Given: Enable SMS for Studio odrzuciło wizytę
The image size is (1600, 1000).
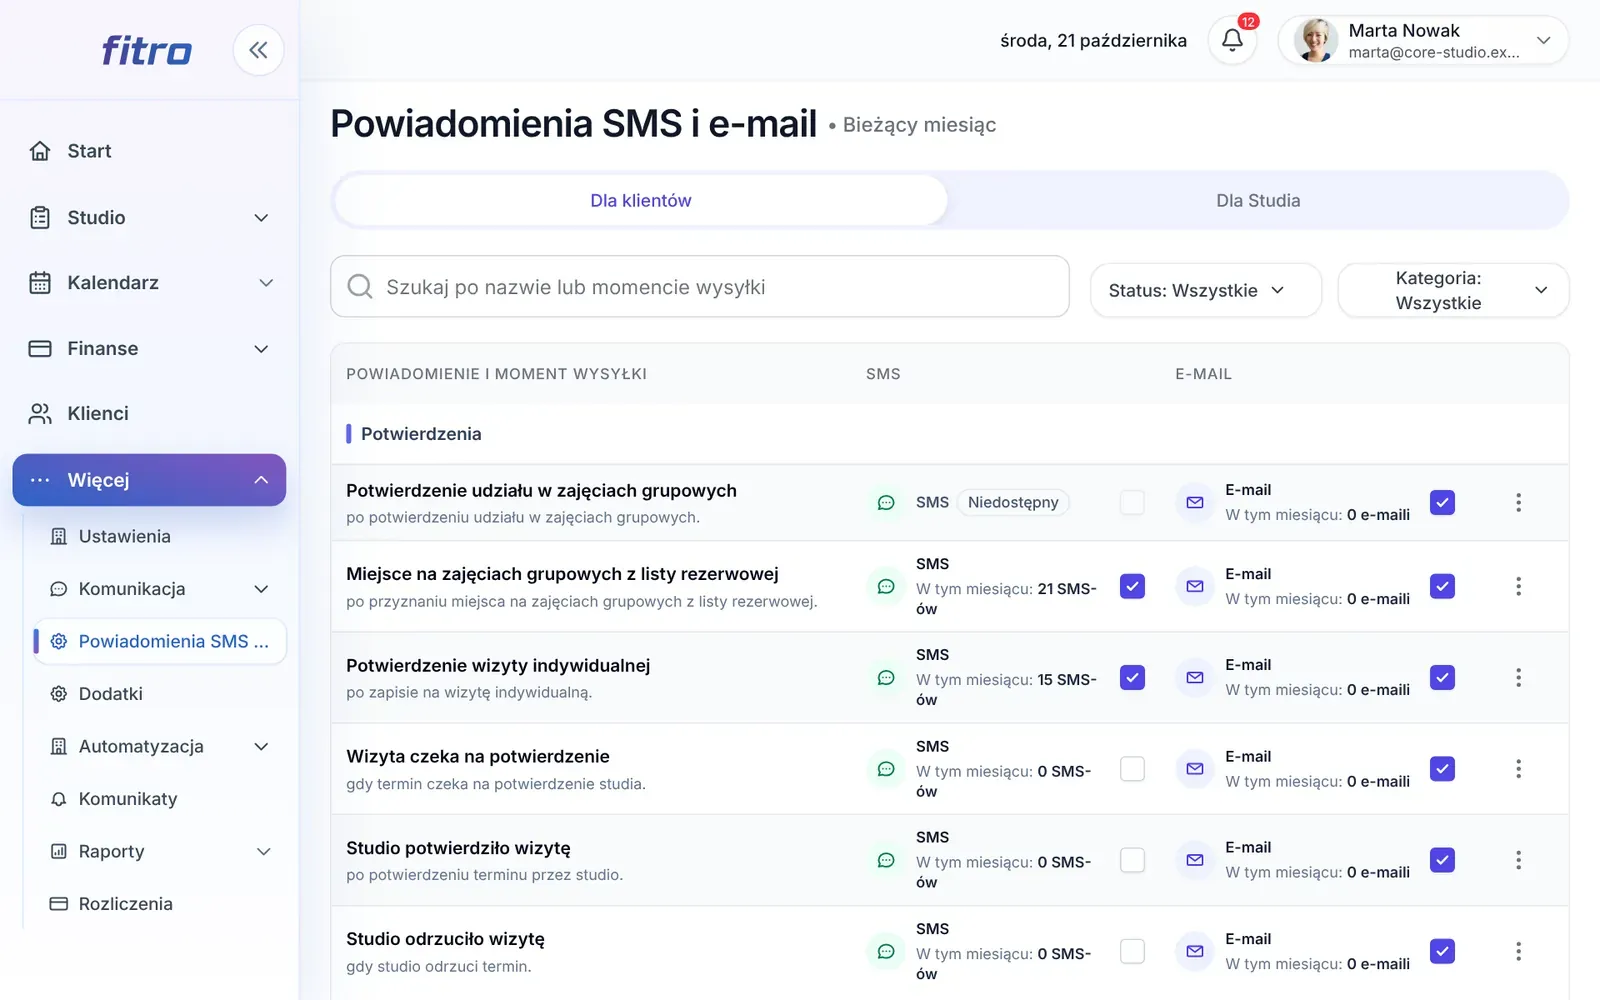Looking at the screenshot, I should click(1132, 951).
